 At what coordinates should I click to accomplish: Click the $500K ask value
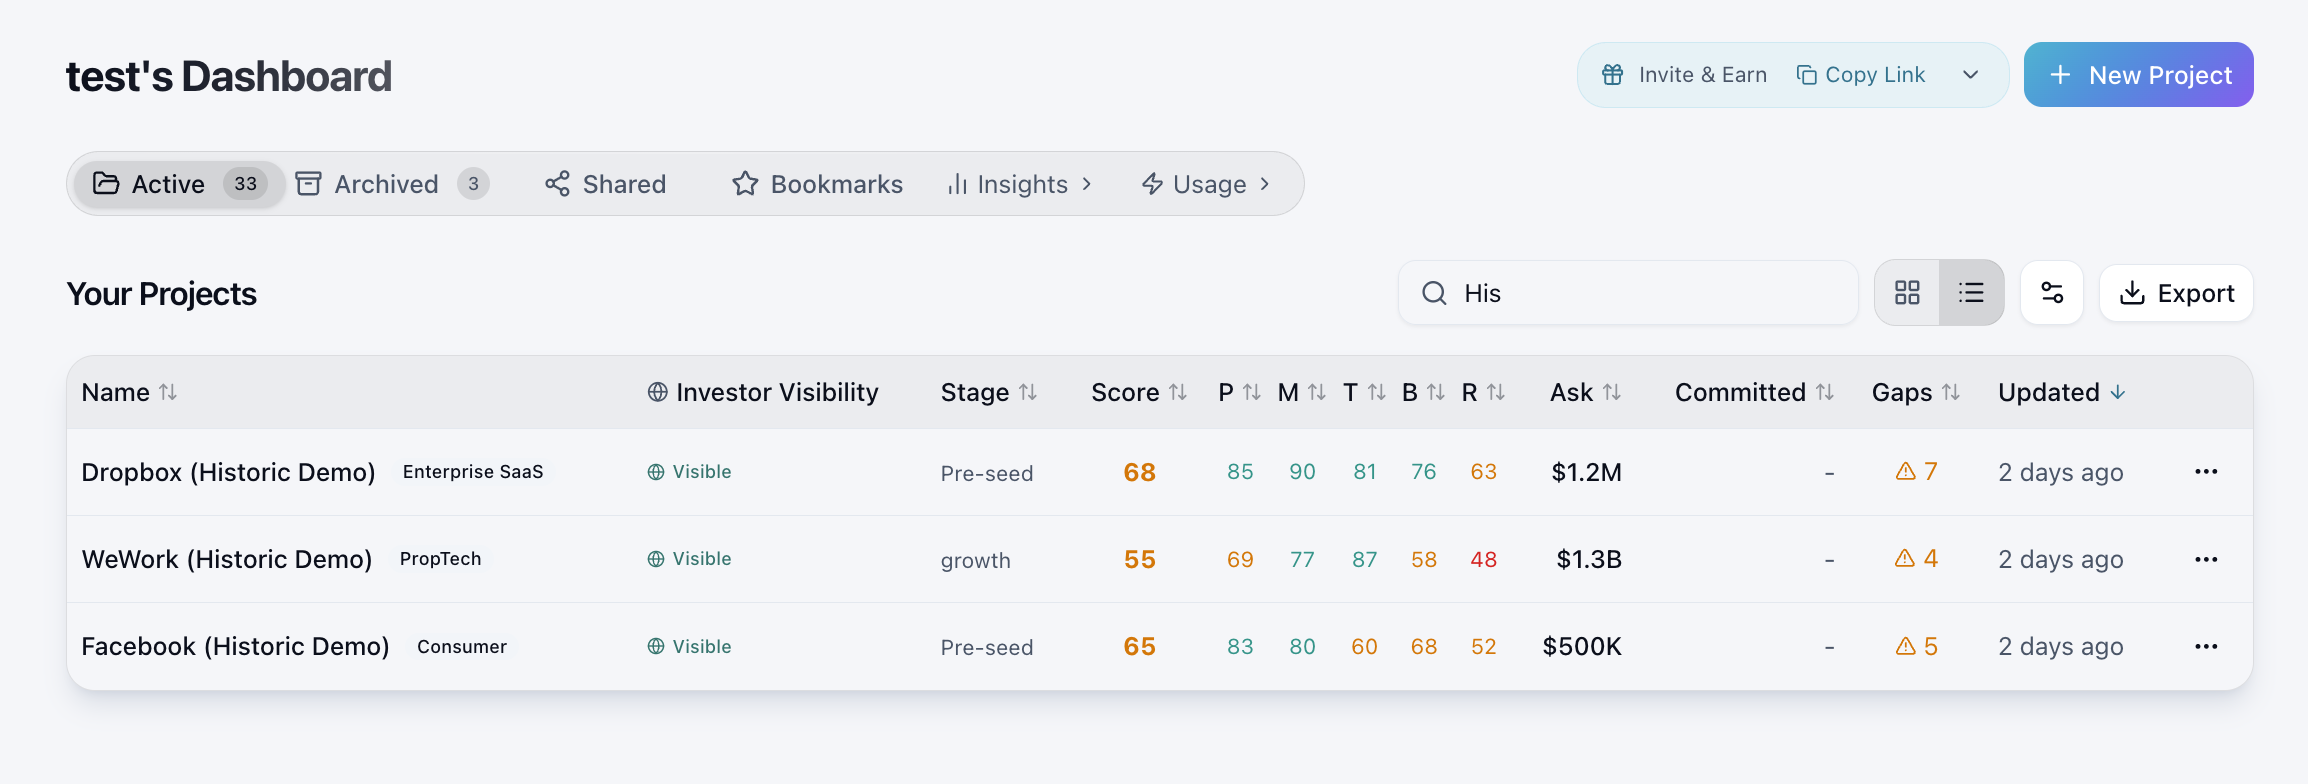click(x=1582, y=647)
